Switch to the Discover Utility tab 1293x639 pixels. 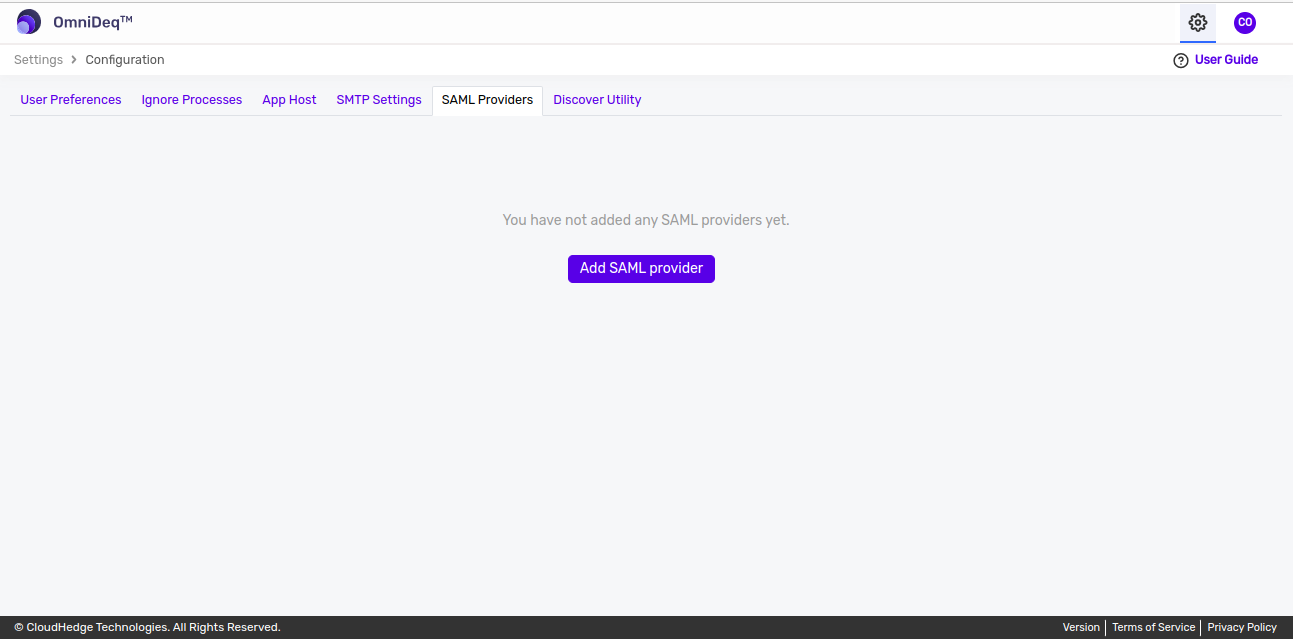click(597, 100)
